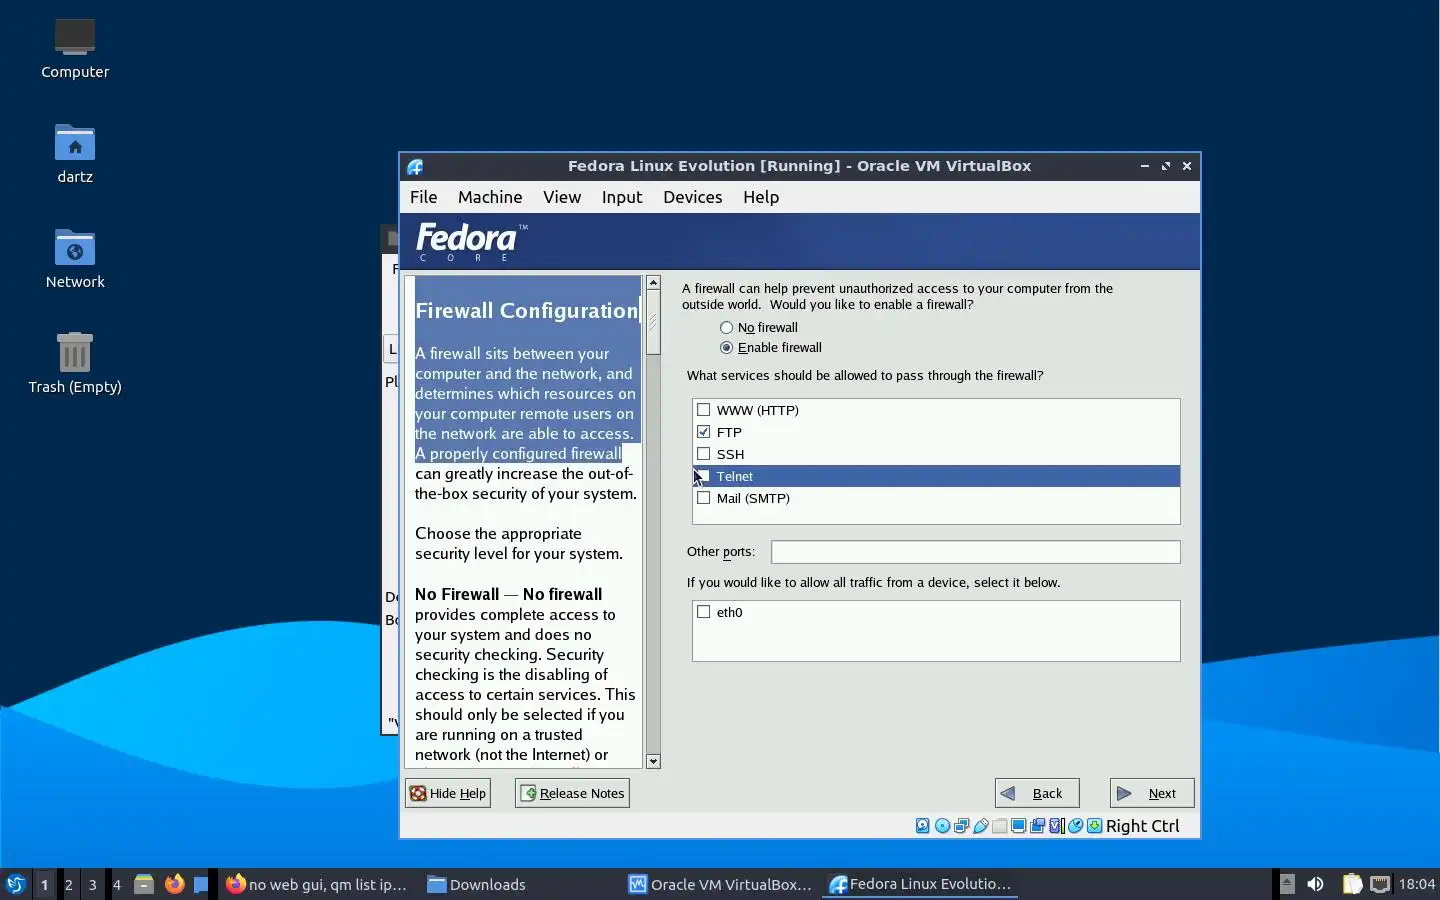Click the shared folders status icon

point(999,826)
